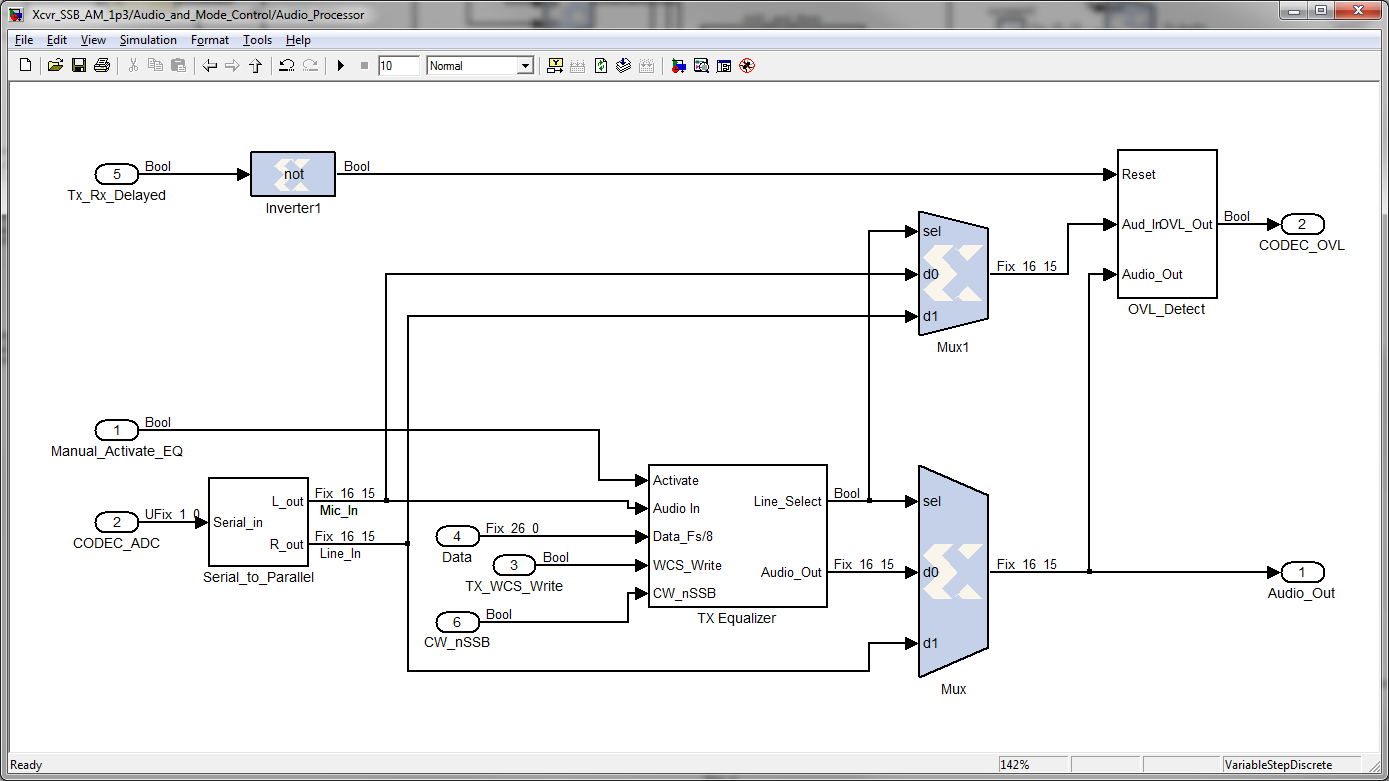Select input port 6 CW_nSSB
The height and width of the screenshot is (781, 1389).
click(458, 622)
